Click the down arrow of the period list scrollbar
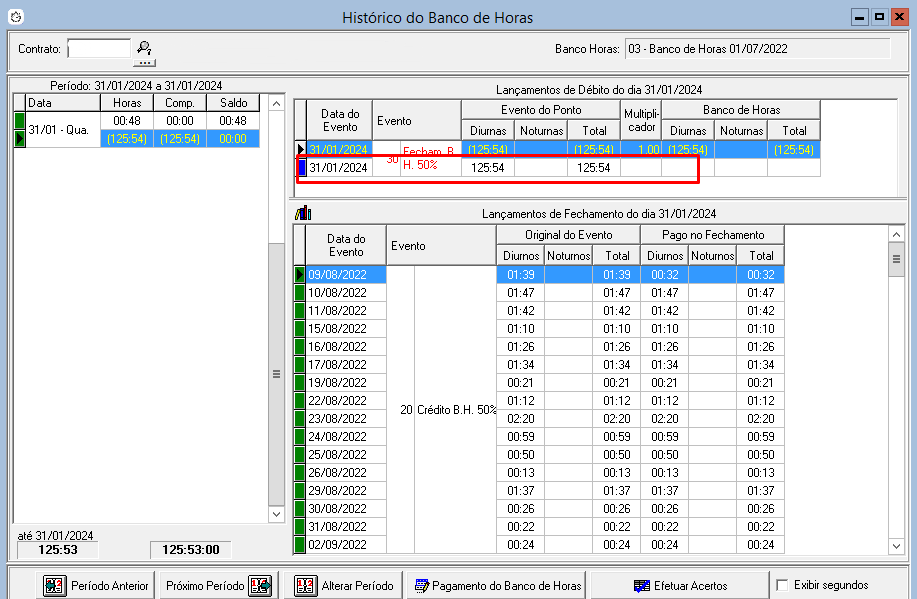This screenshot has height=599, width=917. coord(277,513)
